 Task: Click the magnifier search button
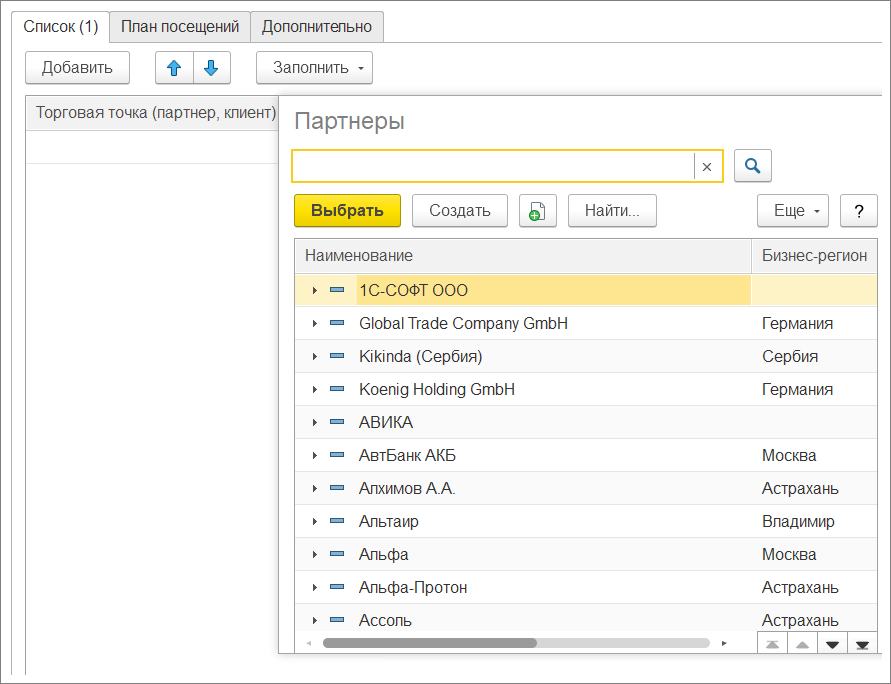click(752, 166)
